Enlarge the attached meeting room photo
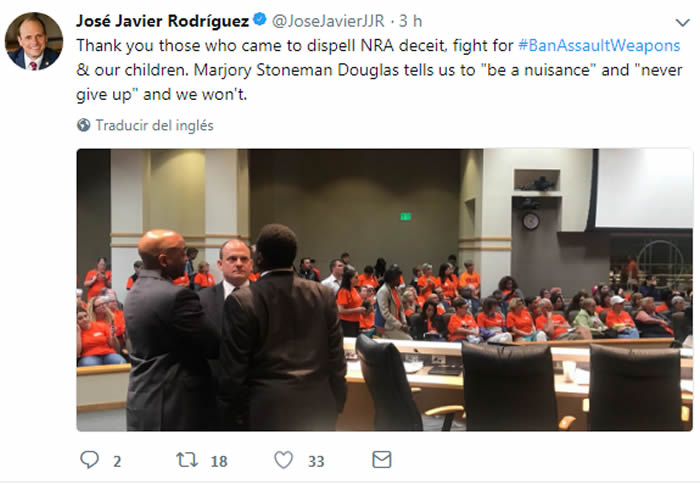Viewport: 700px width, 485px height. [x=385, y=290]
